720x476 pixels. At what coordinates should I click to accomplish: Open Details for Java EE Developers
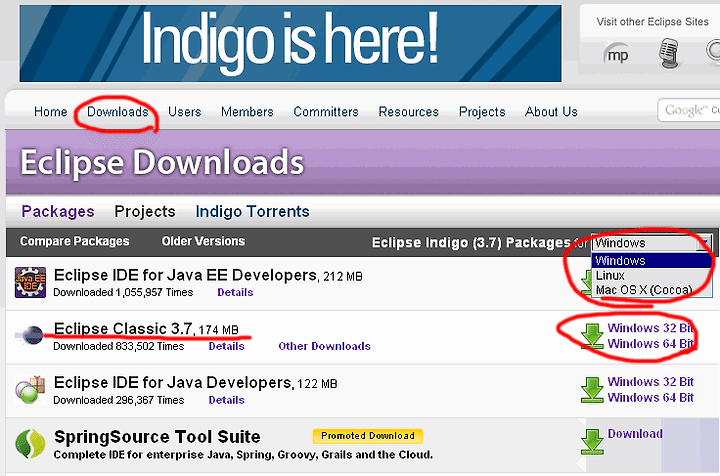235,292
